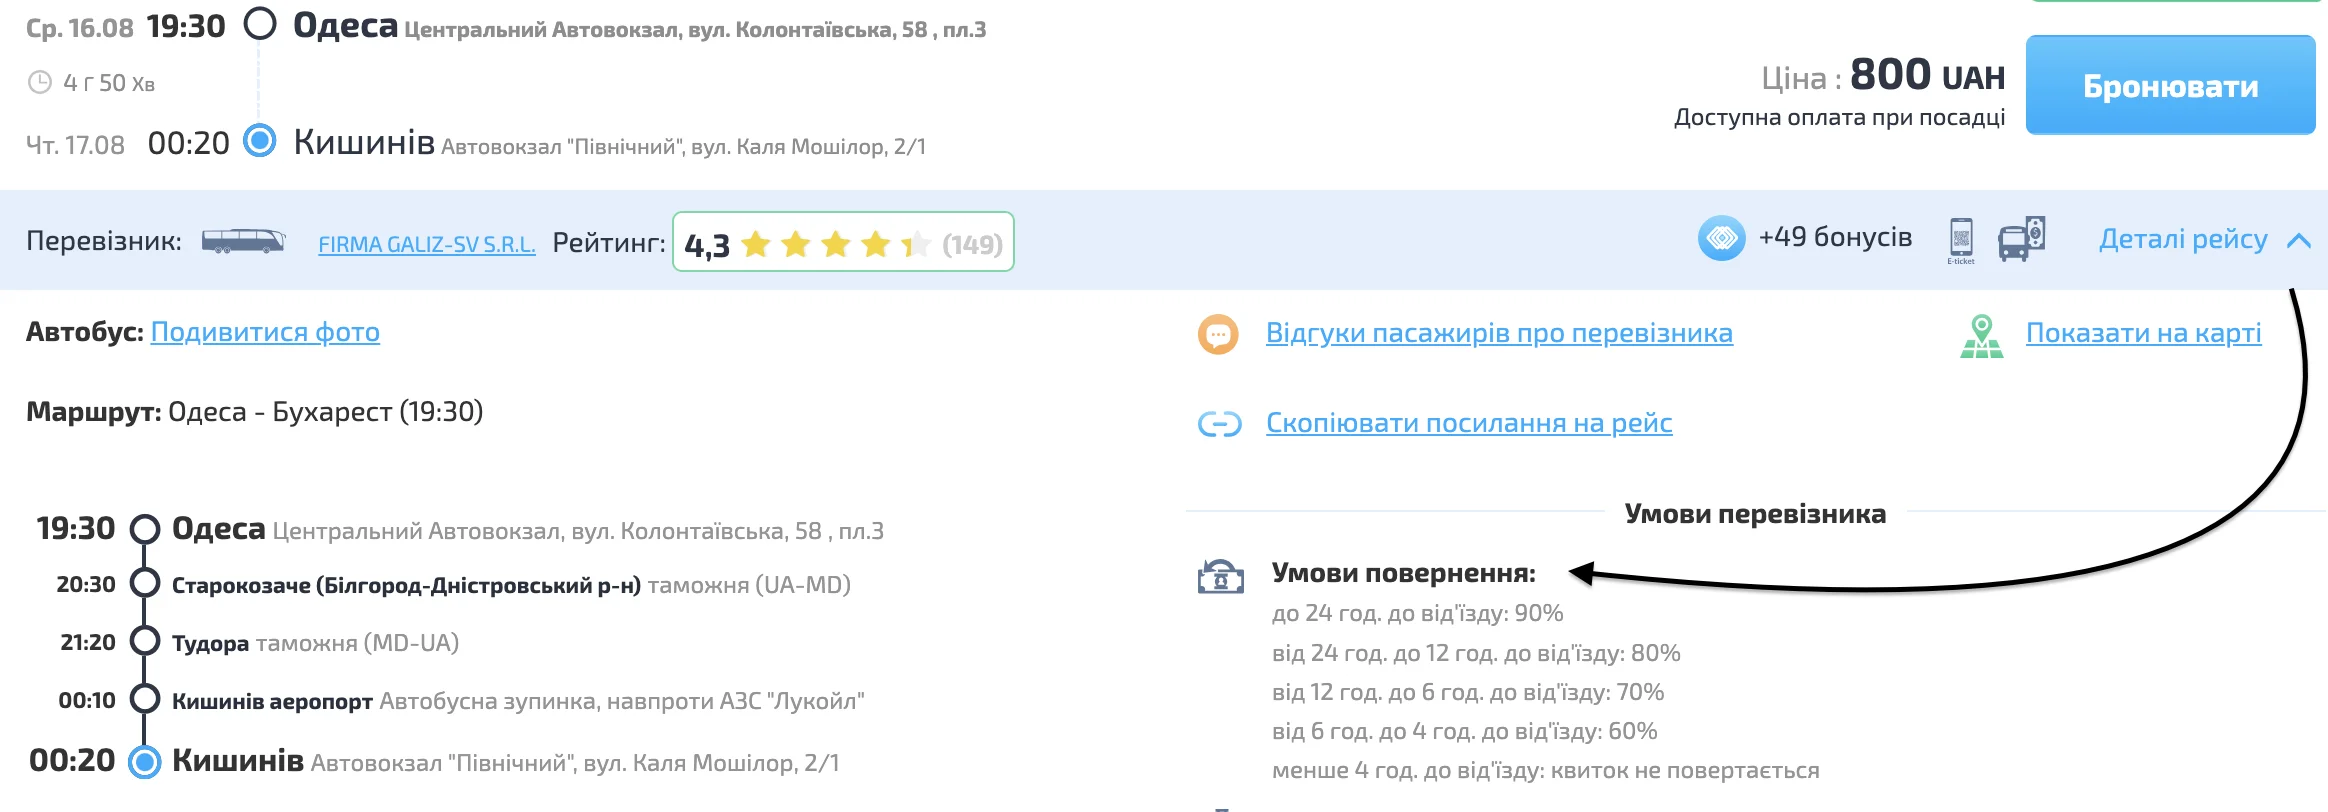Click the green map pin icon

[1981, 336]
